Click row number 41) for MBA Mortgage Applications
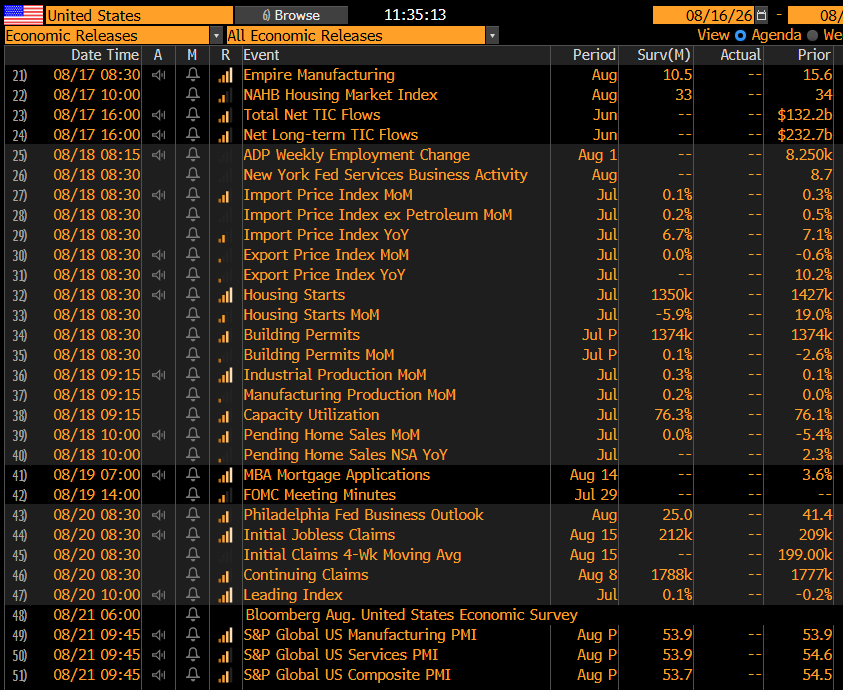This screenshot has width=843, height=690. pos(19,475)
